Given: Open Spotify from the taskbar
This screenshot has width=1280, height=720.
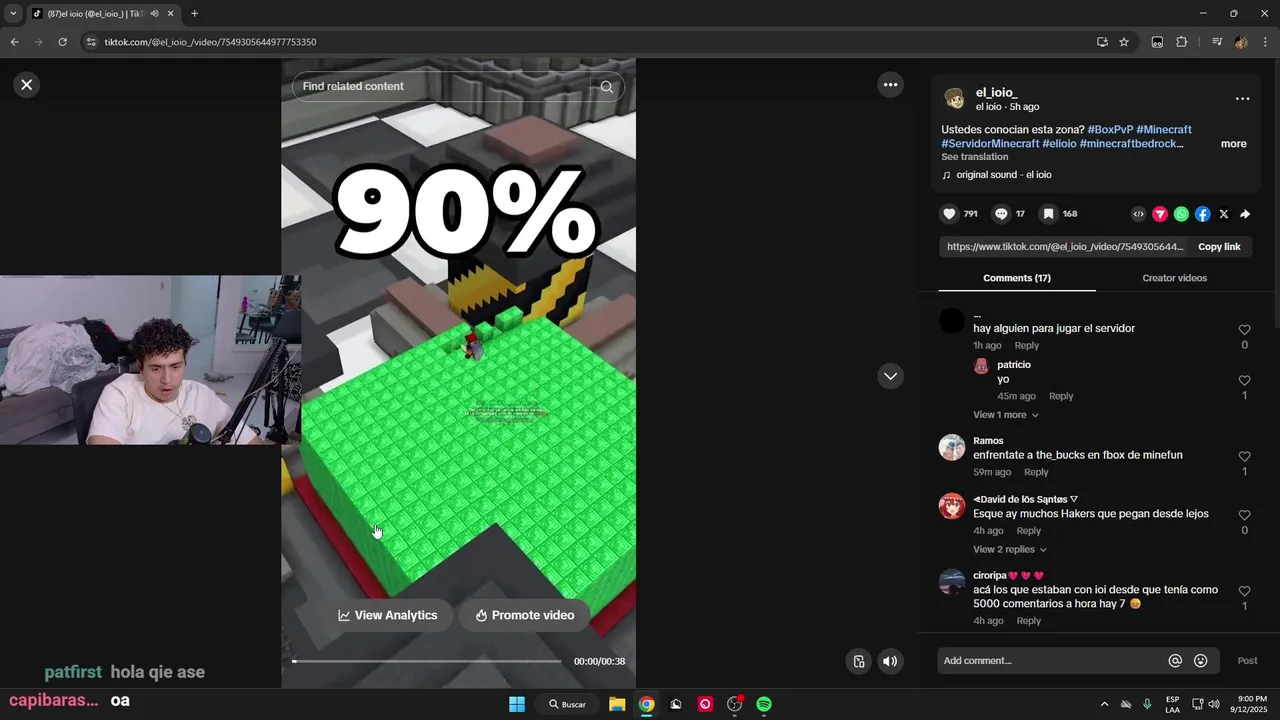Looking at the screenshot, I should [764, 704].
